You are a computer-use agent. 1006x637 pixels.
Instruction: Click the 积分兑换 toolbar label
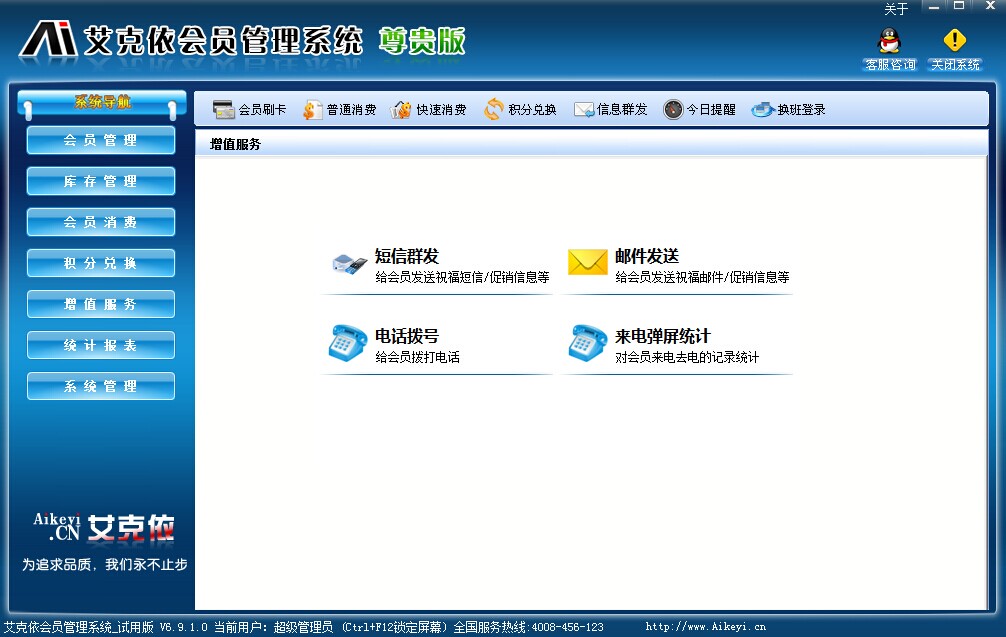[x=532, y=110]
